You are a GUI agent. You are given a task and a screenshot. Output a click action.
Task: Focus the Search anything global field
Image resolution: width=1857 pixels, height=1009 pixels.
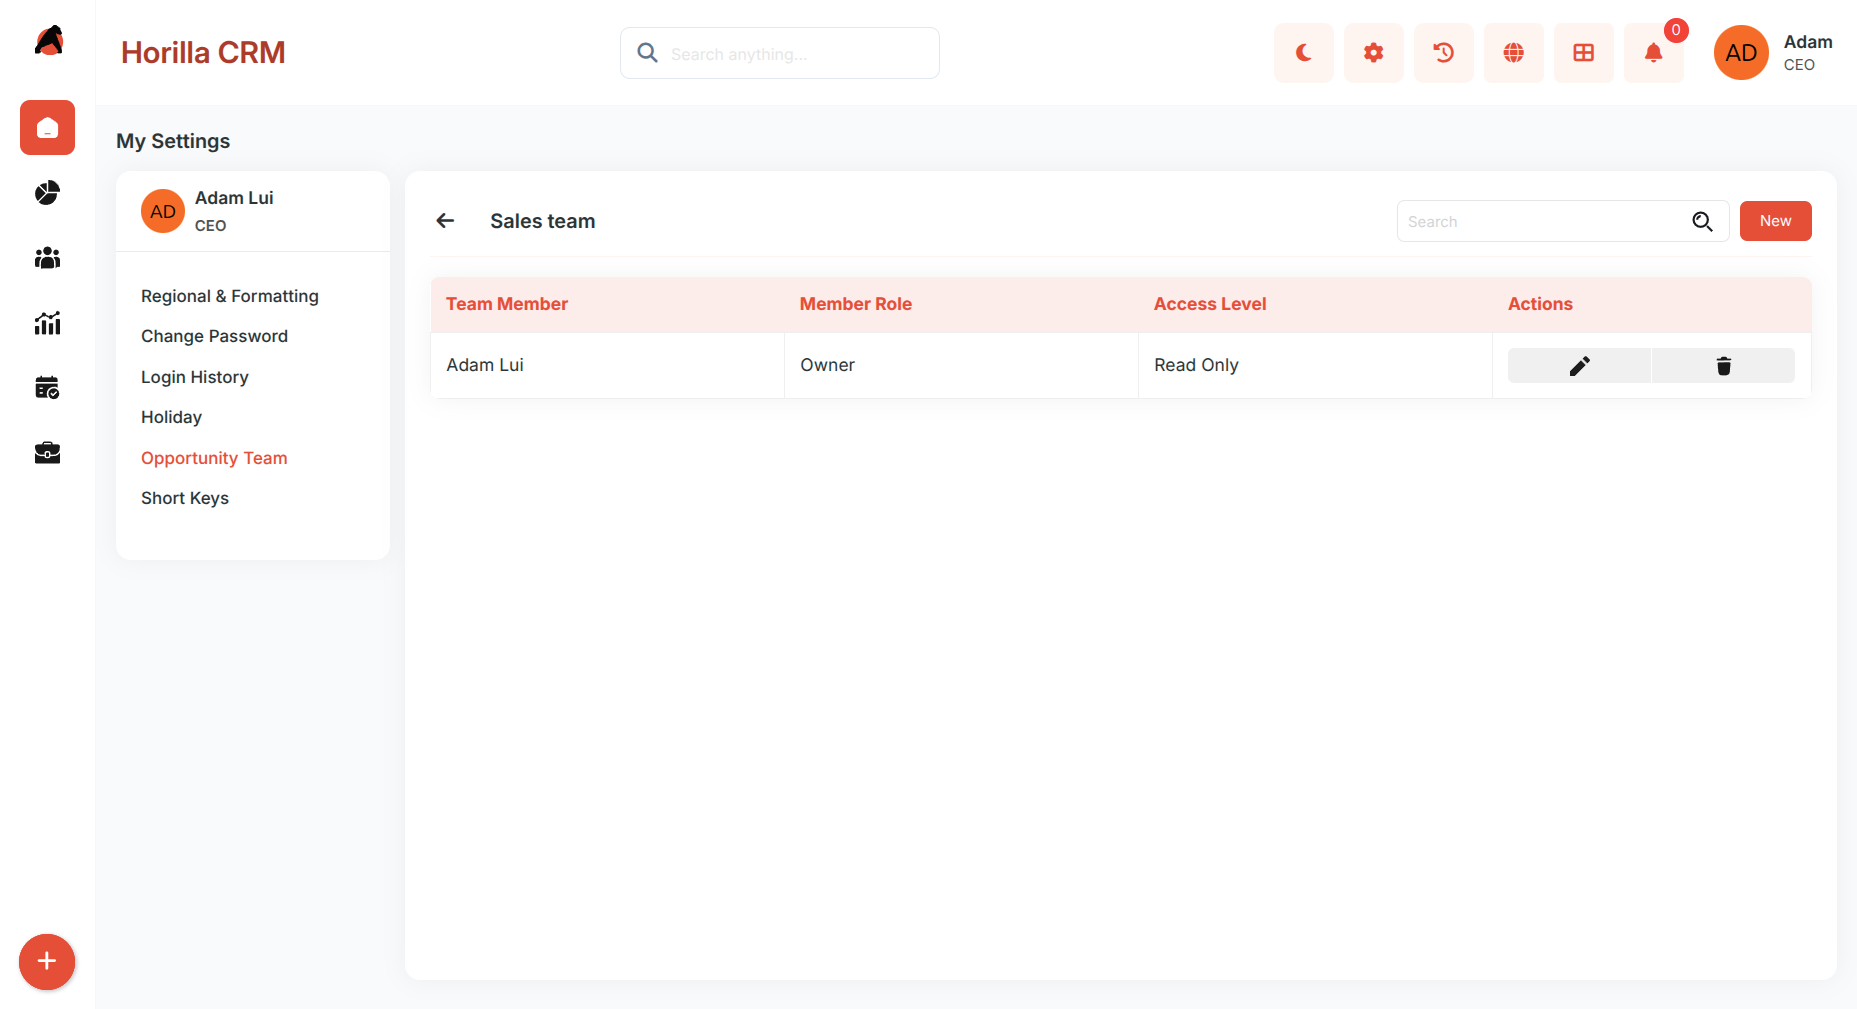click(779, 53)
